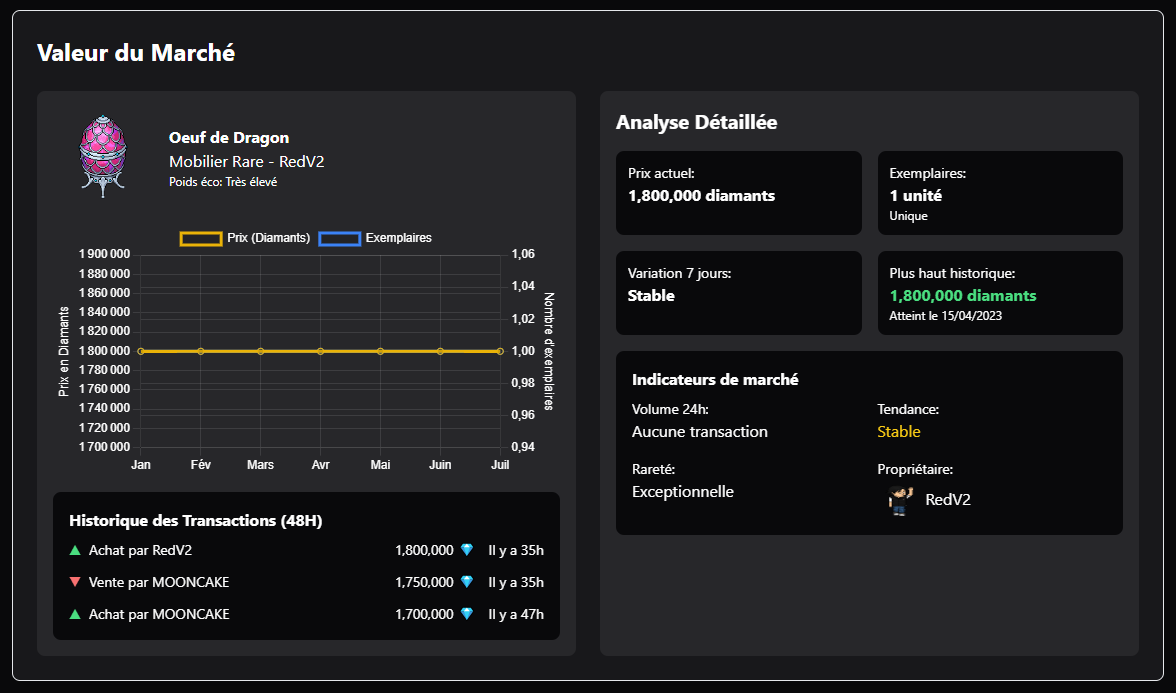This screenshot has height=693, width=1176.
Task: Select the Vente par MOONCAKE transaction label
Action: pos(159,582)
